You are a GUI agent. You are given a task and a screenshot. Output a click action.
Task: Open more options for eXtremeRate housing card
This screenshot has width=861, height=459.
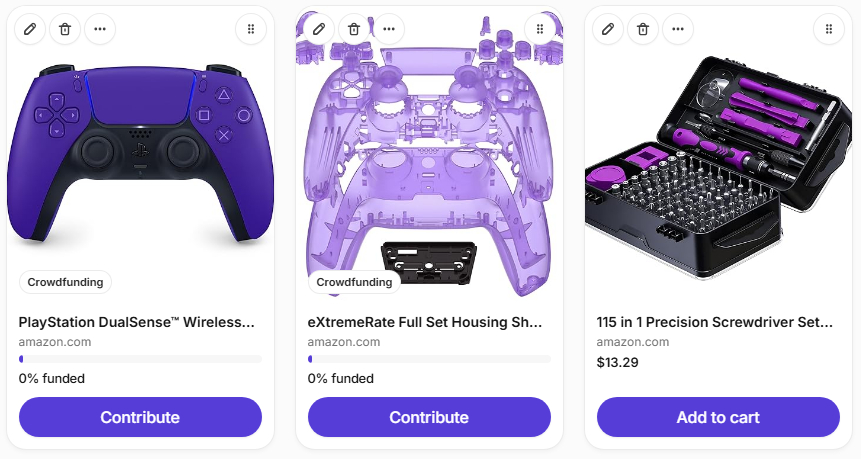389,29
